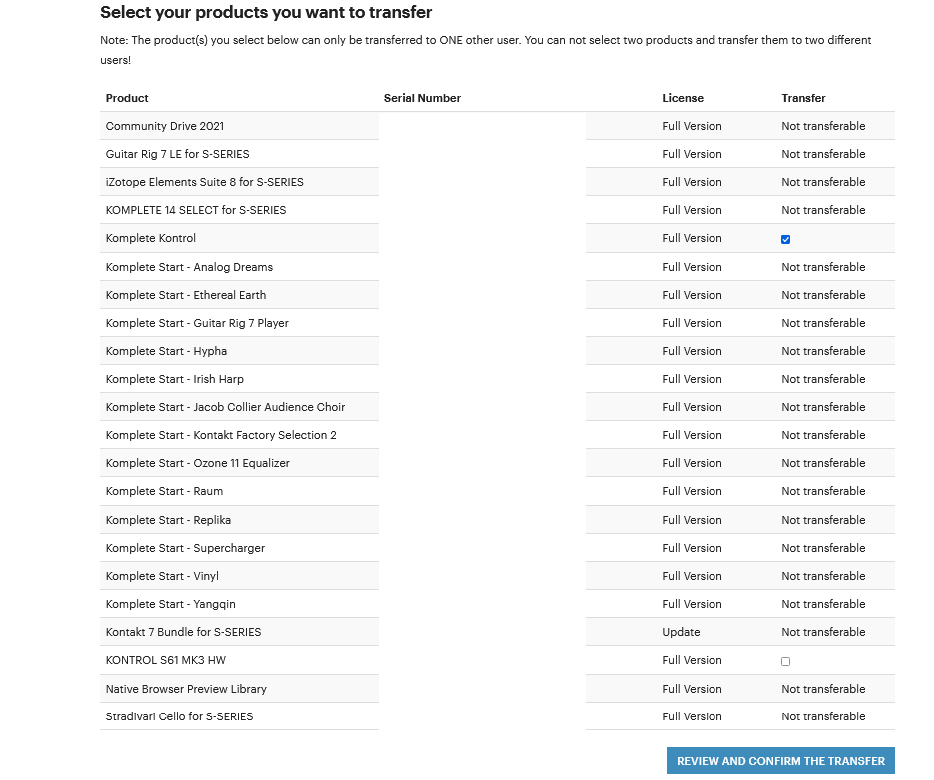Select Komplete Start - Ozone 11 Equalizer

[198, 464]
